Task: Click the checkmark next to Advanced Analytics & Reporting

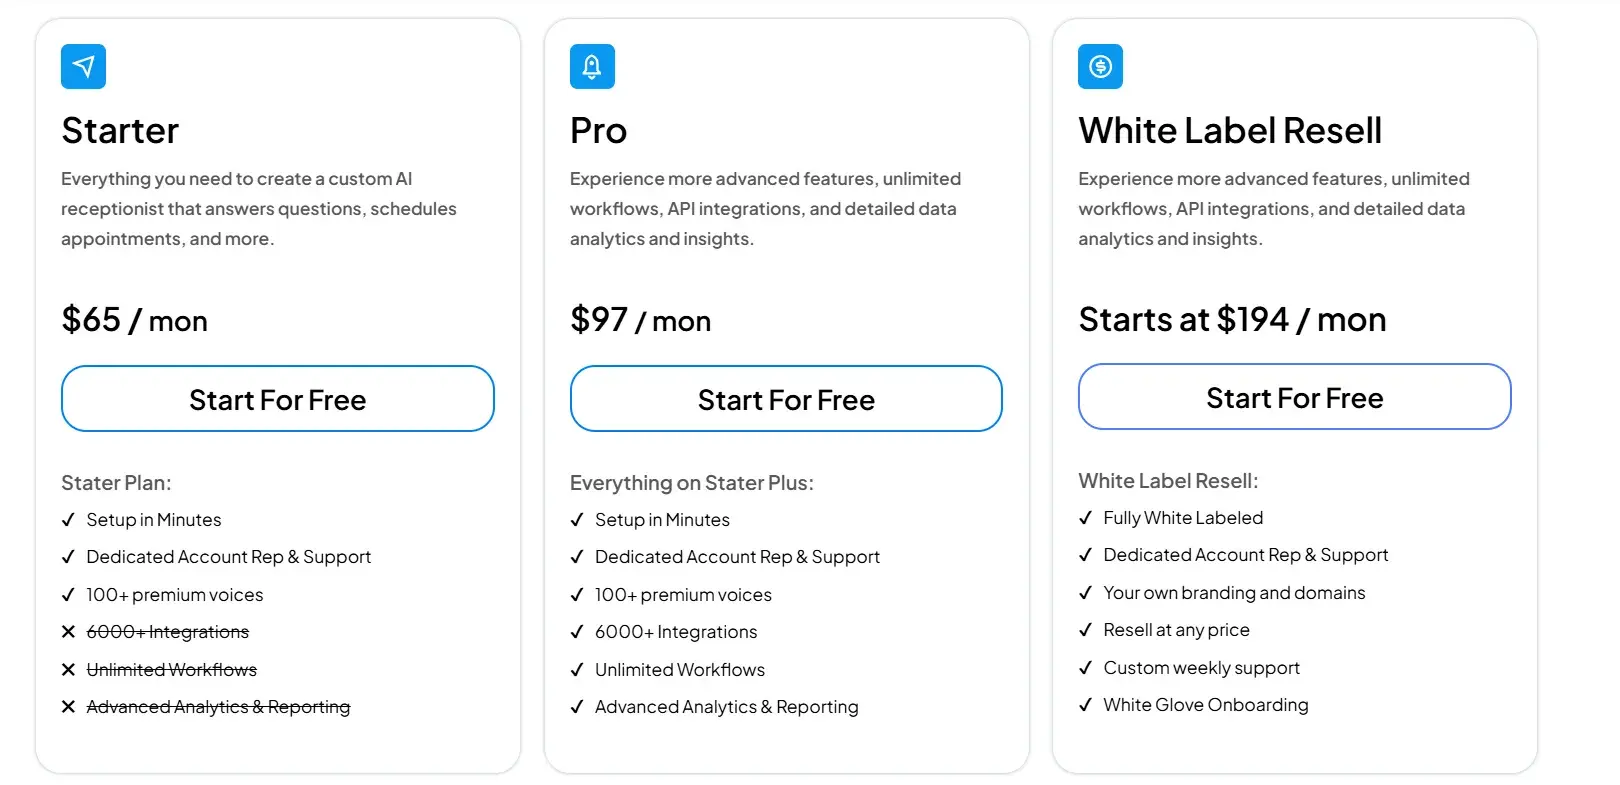Action: [x=577, y=706]
